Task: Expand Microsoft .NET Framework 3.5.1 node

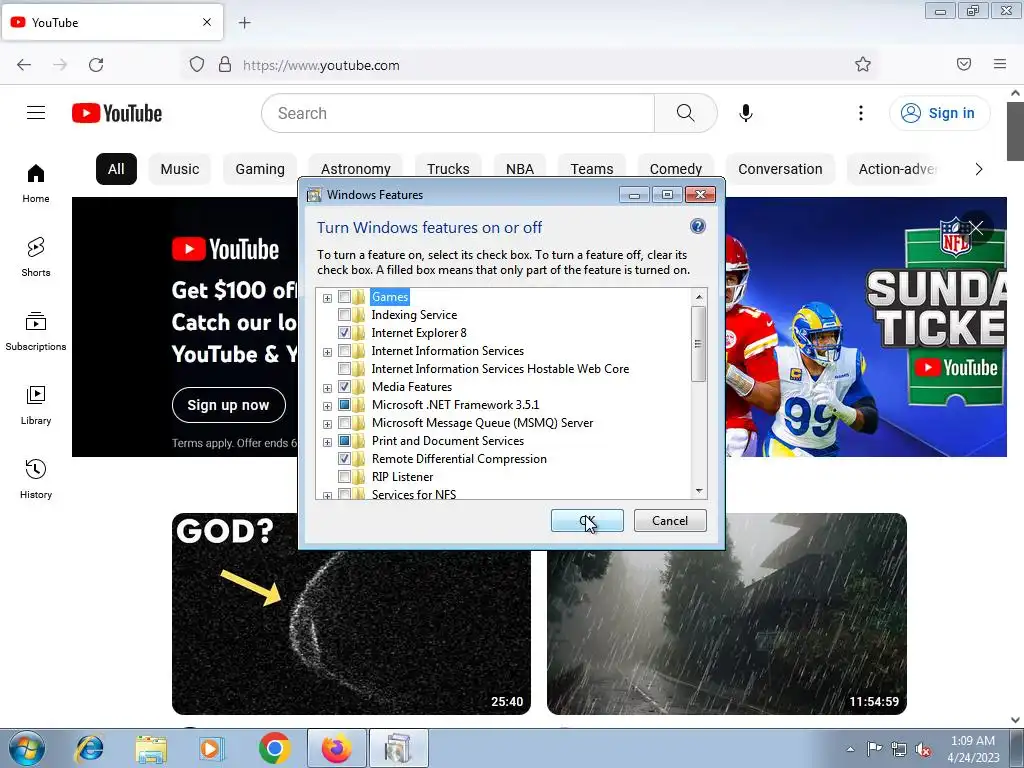Action: pyautogui.click(x=327, y=406)
